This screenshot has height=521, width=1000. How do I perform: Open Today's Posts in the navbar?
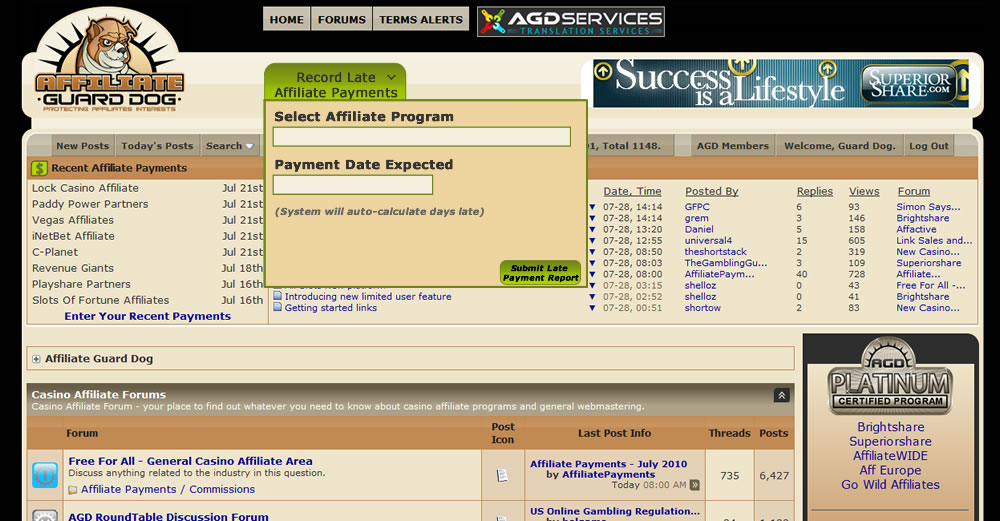coord(157,145)
